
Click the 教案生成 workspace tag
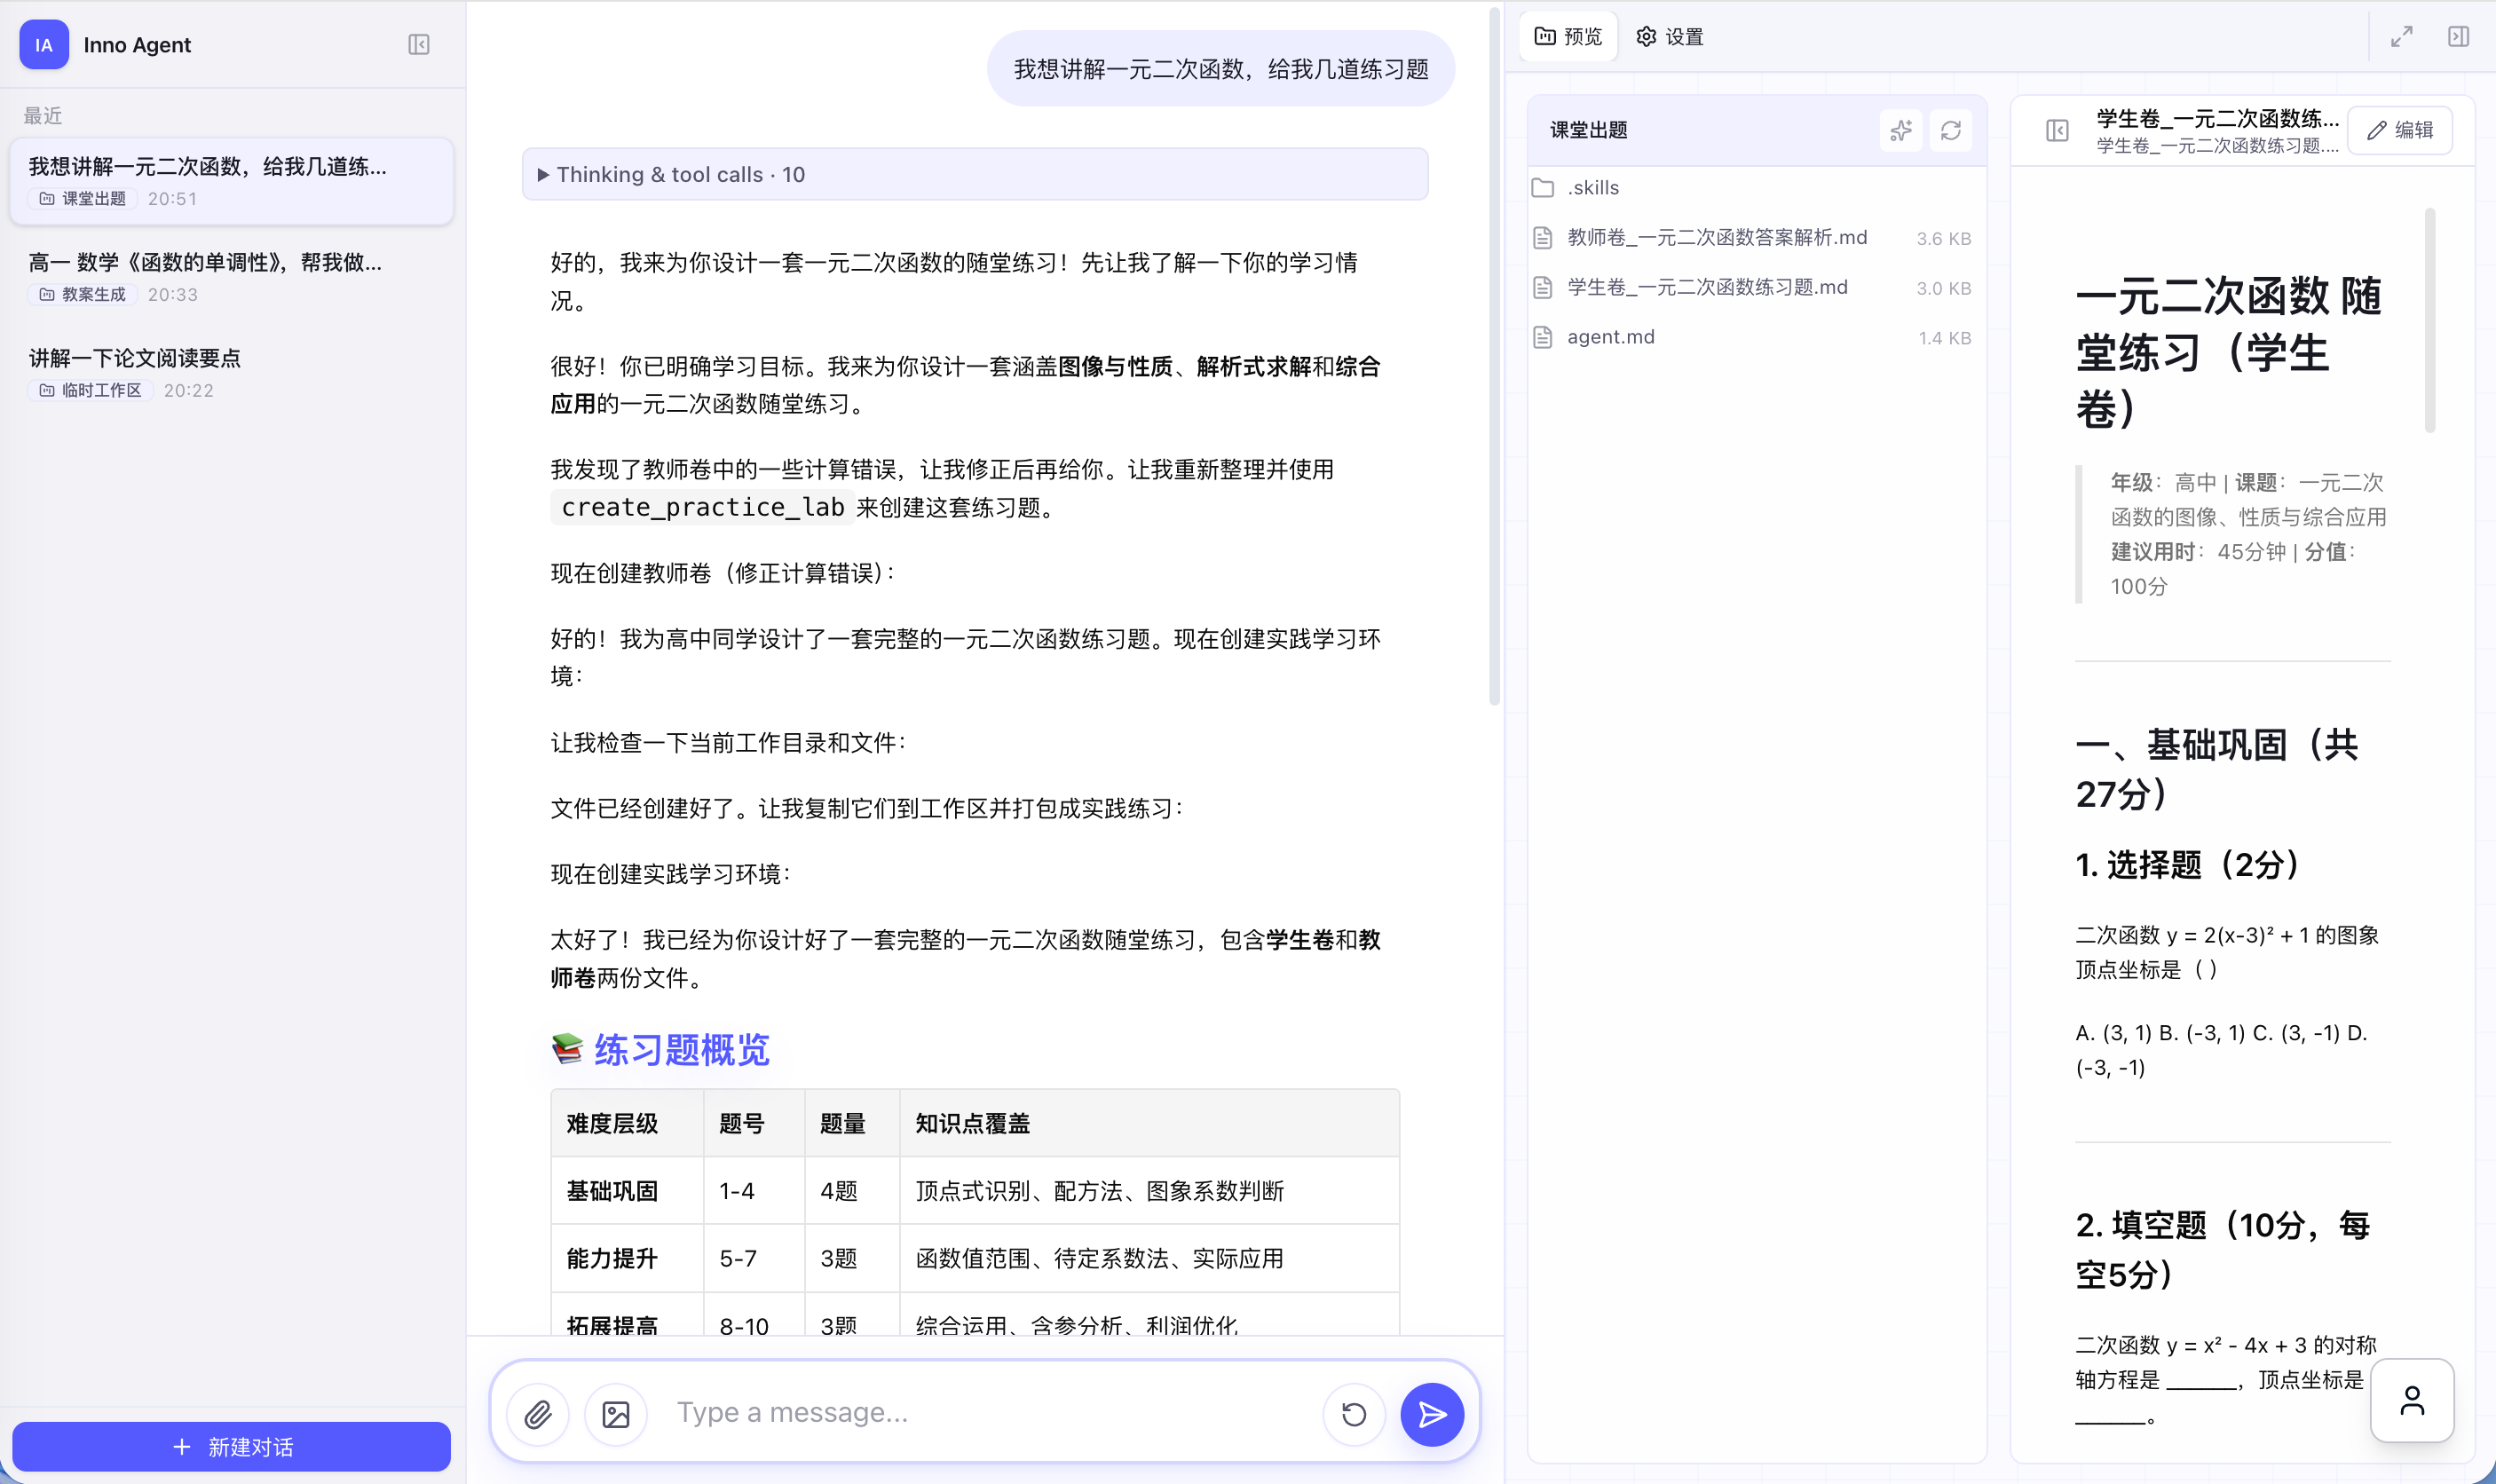[83, 294]
